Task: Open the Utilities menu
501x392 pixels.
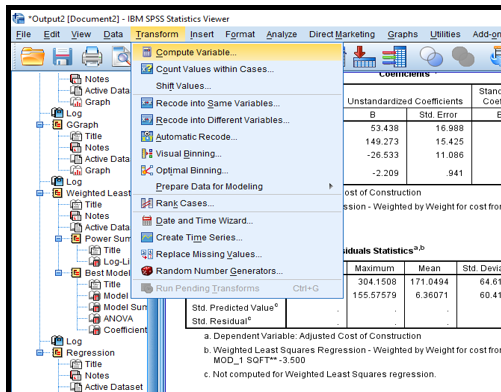Action: tap(445, 34)
